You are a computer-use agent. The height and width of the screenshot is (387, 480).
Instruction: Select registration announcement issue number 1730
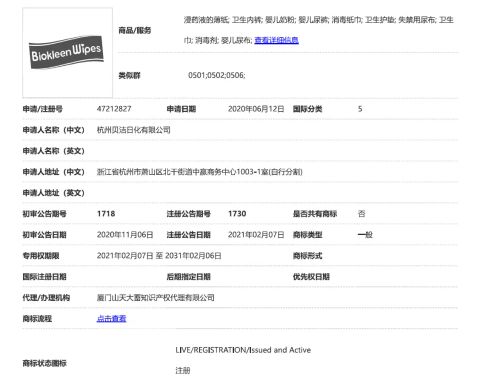pyautogui.click(x=237, y=214)
